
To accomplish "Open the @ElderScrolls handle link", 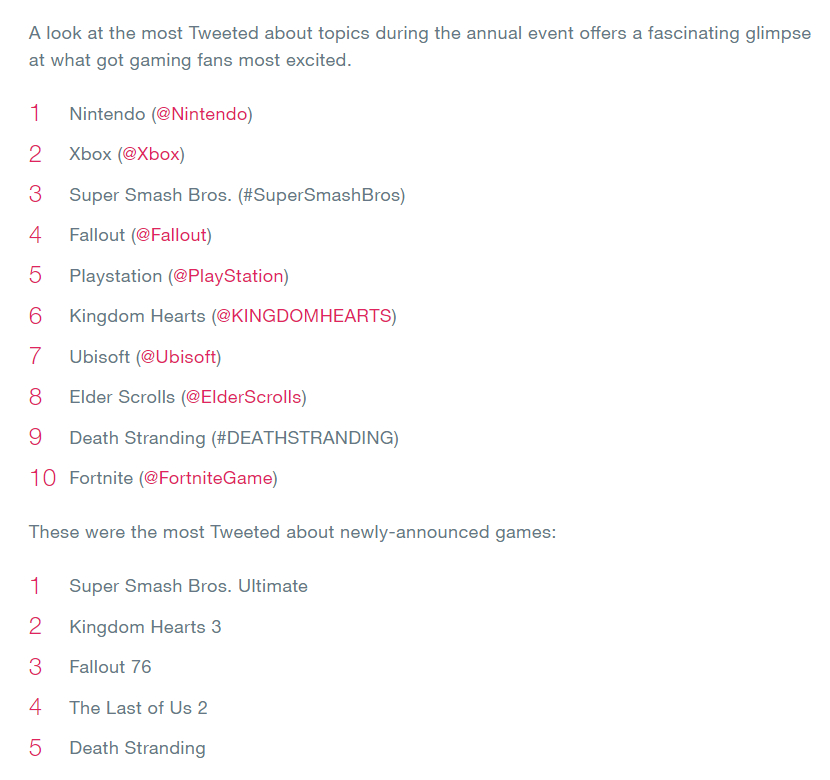I will coord(243,397).
